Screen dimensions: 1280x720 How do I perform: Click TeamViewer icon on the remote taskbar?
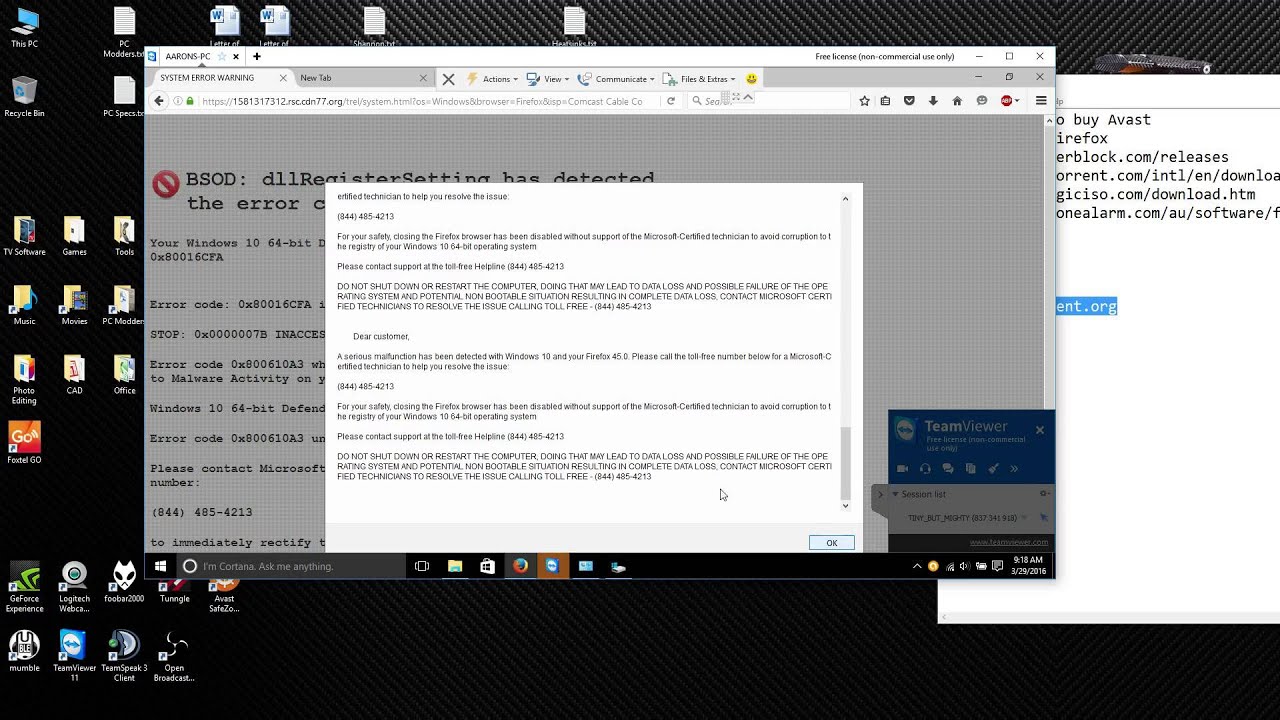tap(552, 566)
